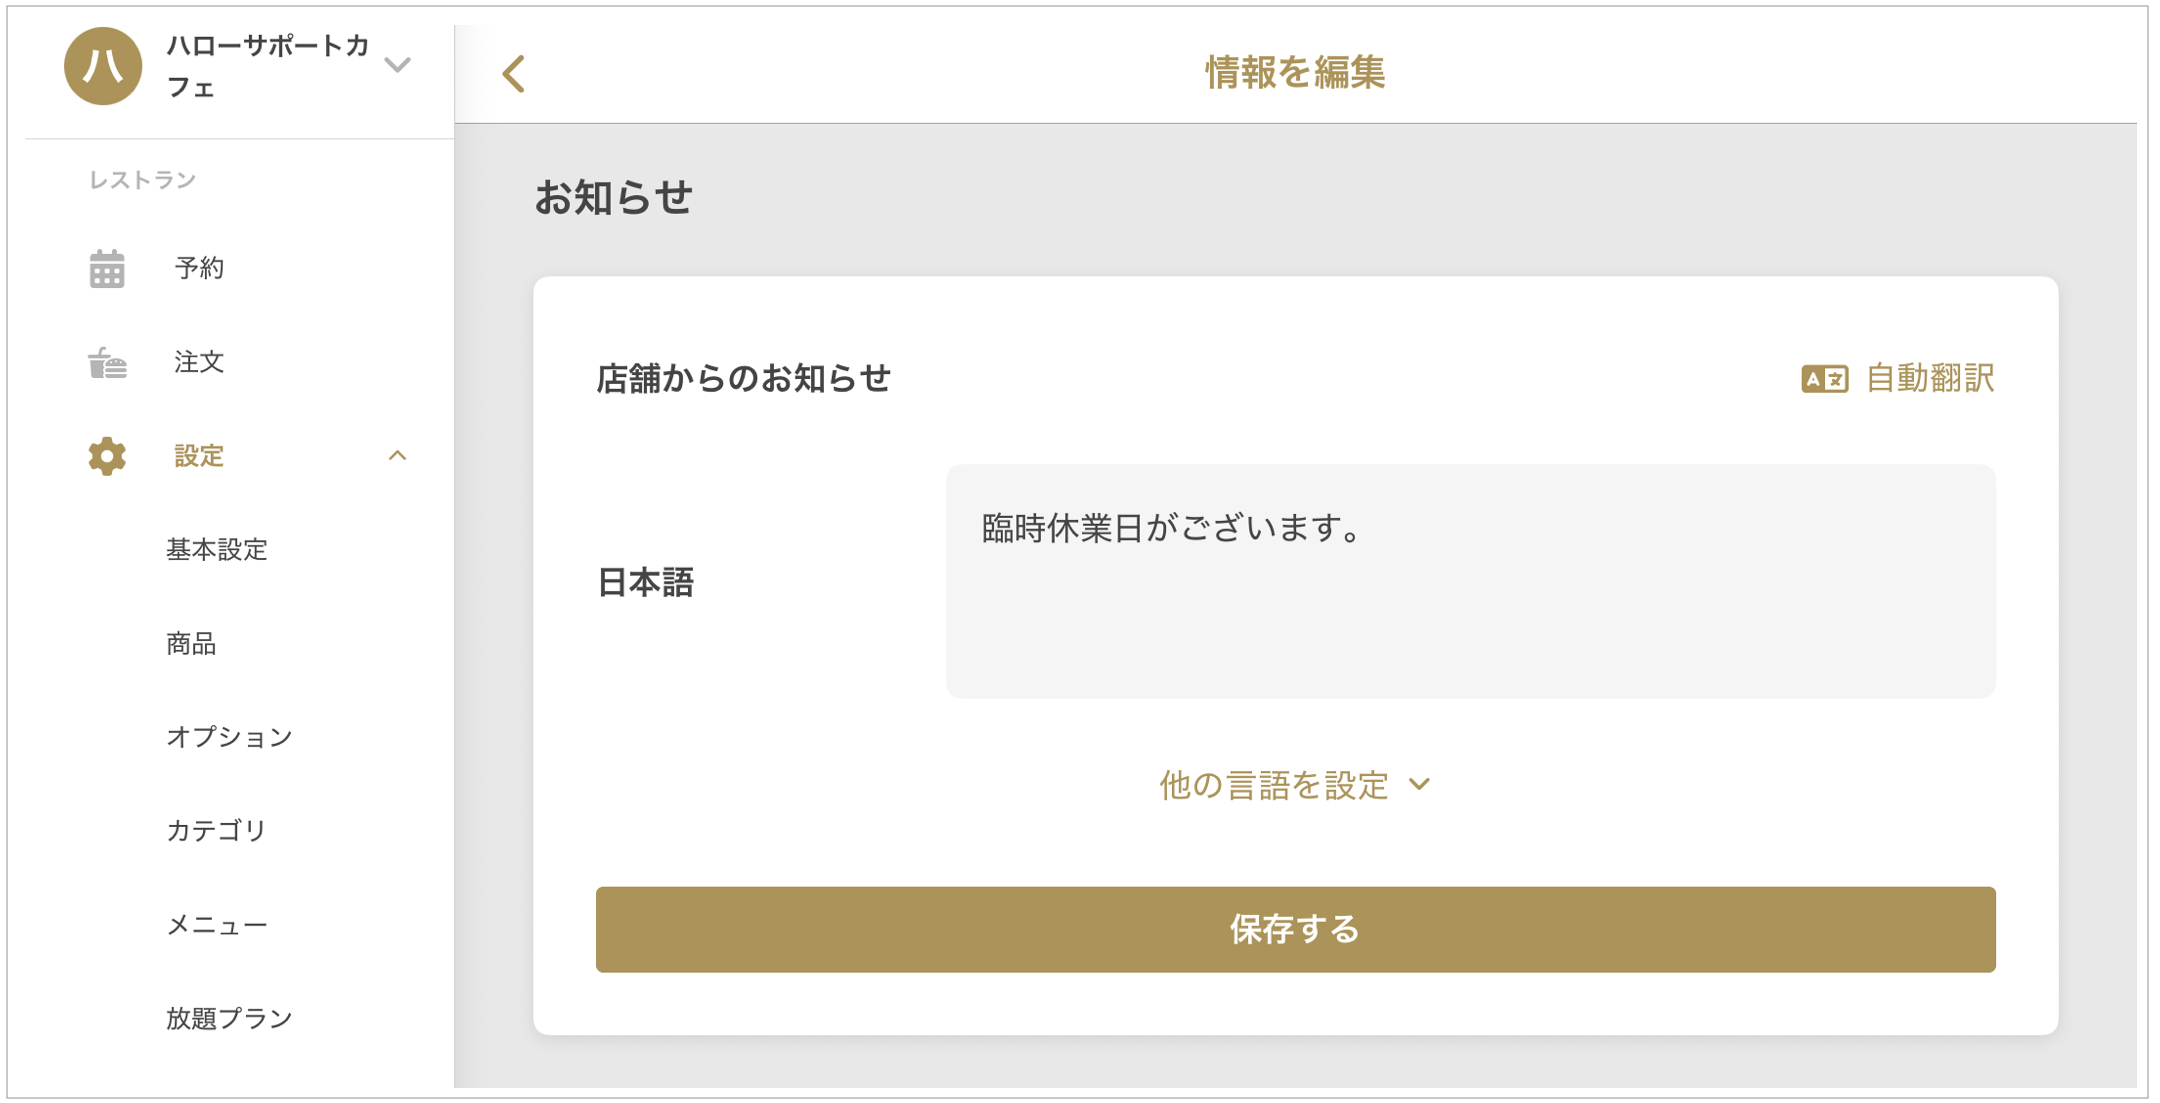The image size is (2160, 1103).
Task: Open 放題プラン in the sidebar
Action: (229, 1018)
